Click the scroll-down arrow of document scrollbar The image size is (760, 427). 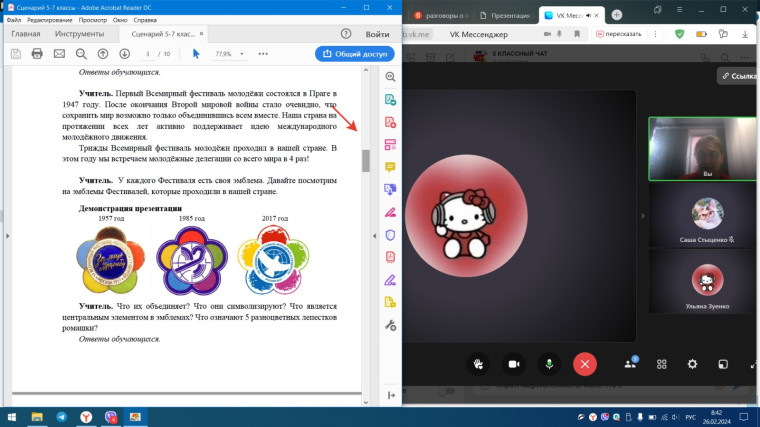coord(365,402)
